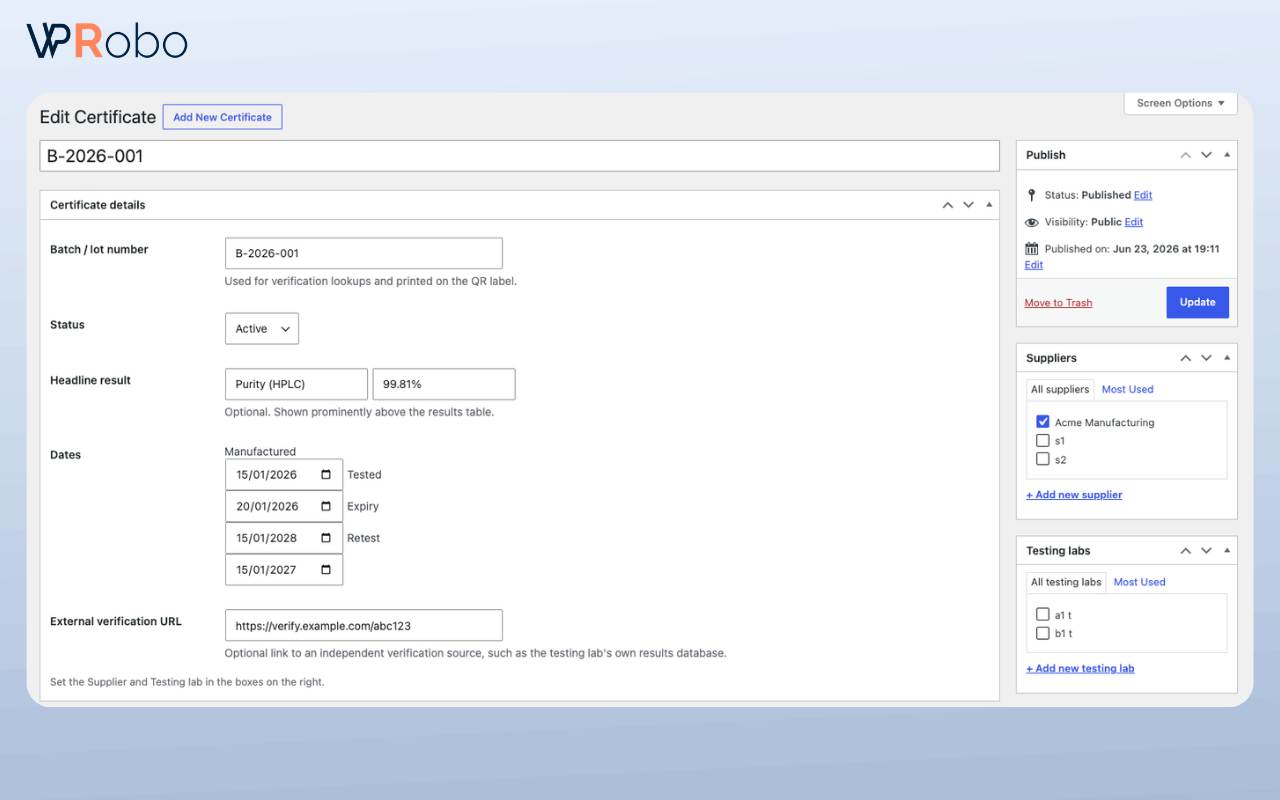Viewport: 1280px width, 800px height.
Task: Open calendar picker for Expiry date 15/01/2028
Action: pos(326,538)
